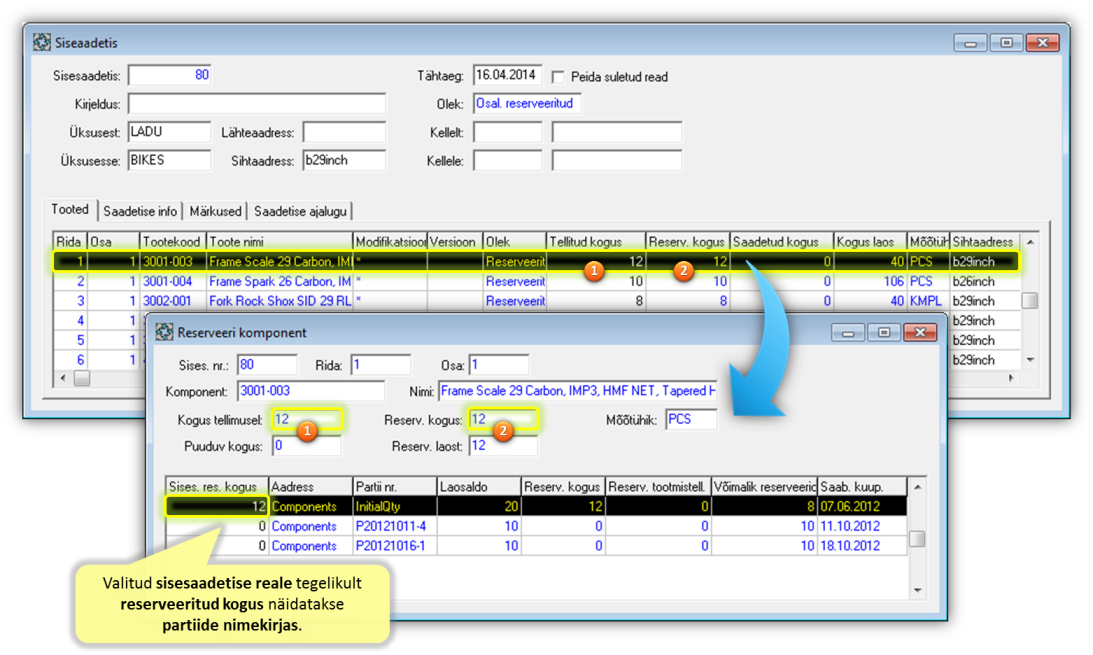Click the Tellitud kogus column header
This screenshot has height=655, width=1093.
(596, 242)
